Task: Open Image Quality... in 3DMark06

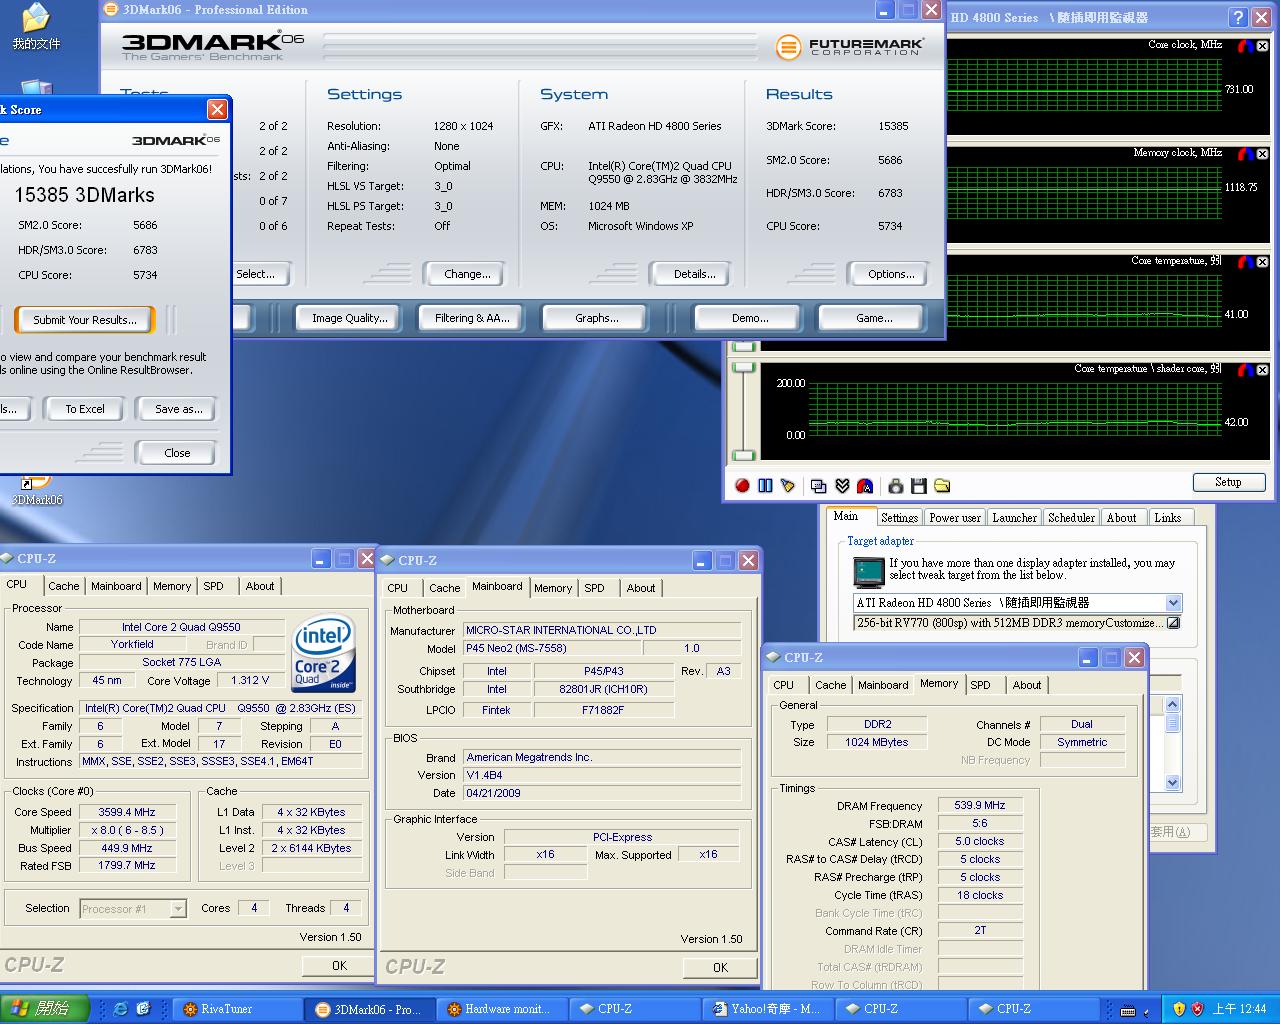Action: point(349,318)
